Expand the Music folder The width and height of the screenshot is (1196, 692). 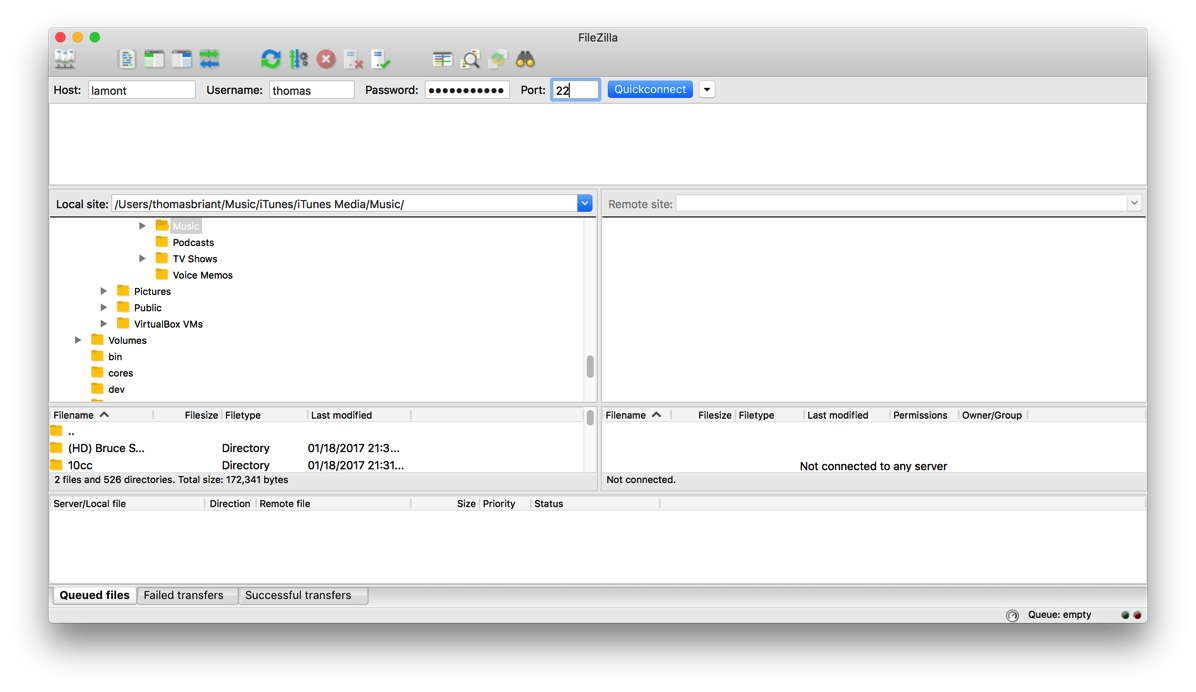(142, 226)
